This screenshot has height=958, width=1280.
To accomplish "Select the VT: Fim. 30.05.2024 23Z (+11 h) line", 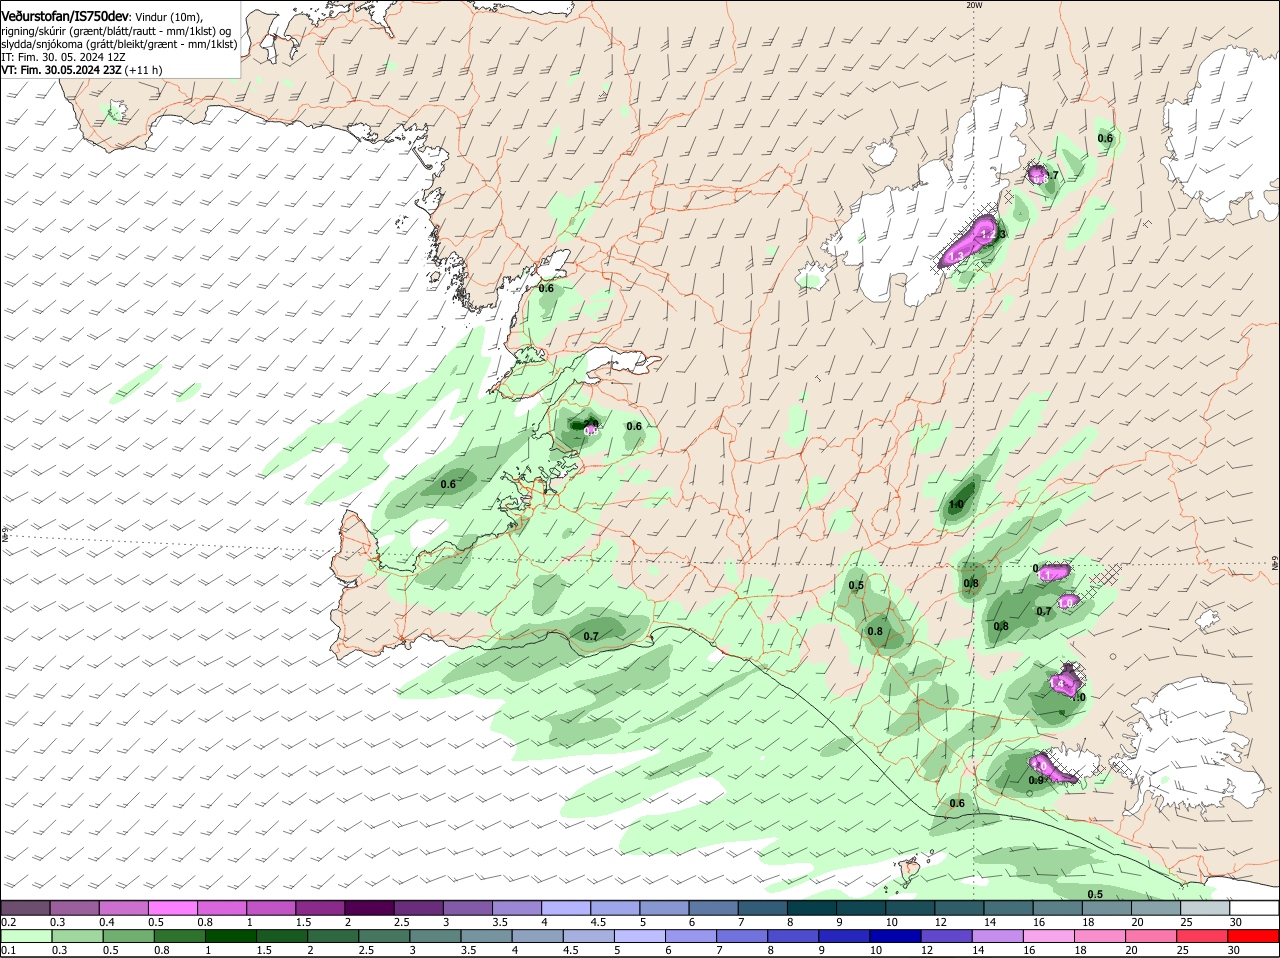I will click(x=82, y=70).
